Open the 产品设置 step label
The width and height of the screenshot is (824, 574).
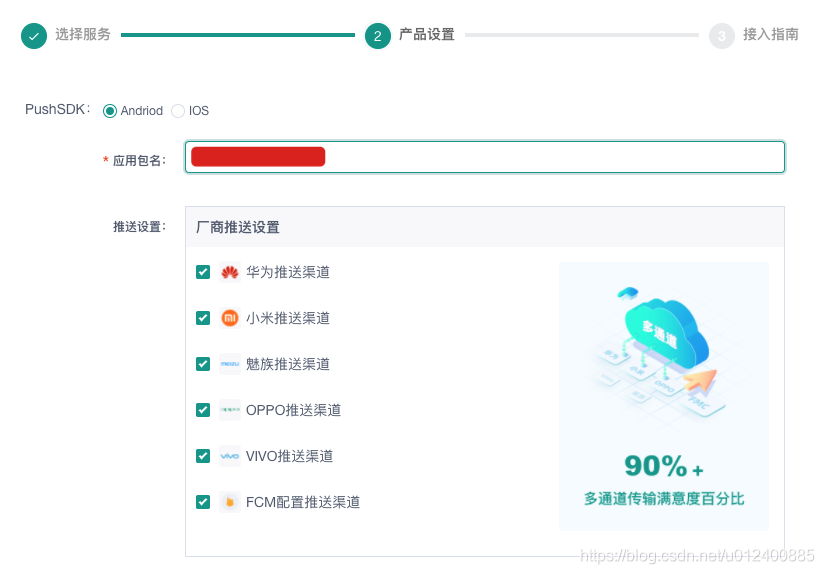pos(427,35)
